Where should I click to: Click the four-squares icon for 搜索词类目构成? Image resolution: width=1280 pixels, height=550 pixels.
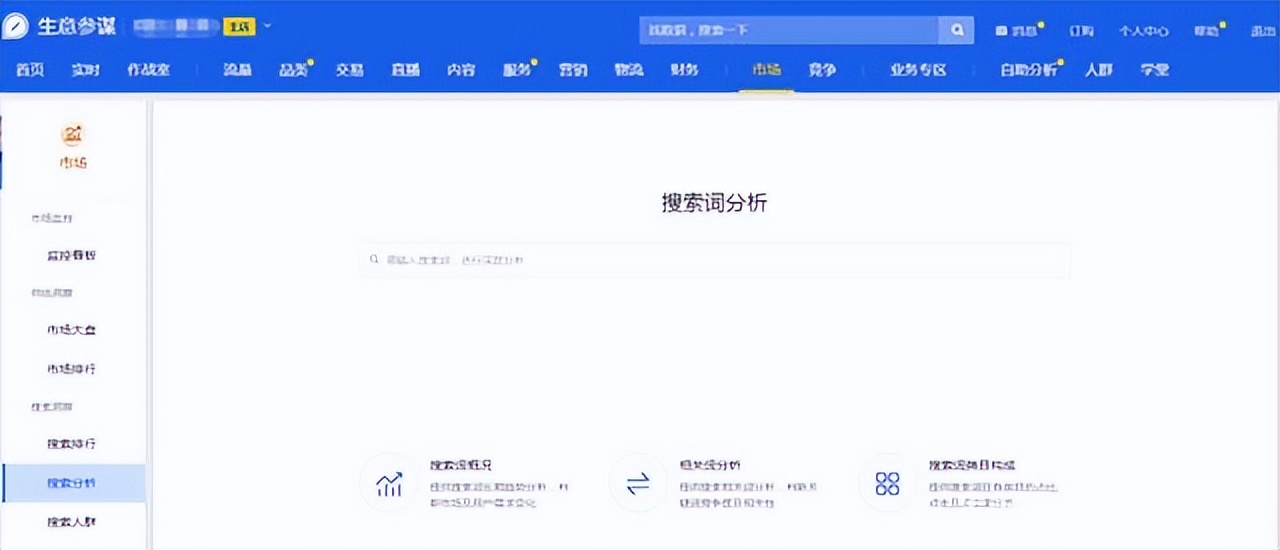point(887,484)
